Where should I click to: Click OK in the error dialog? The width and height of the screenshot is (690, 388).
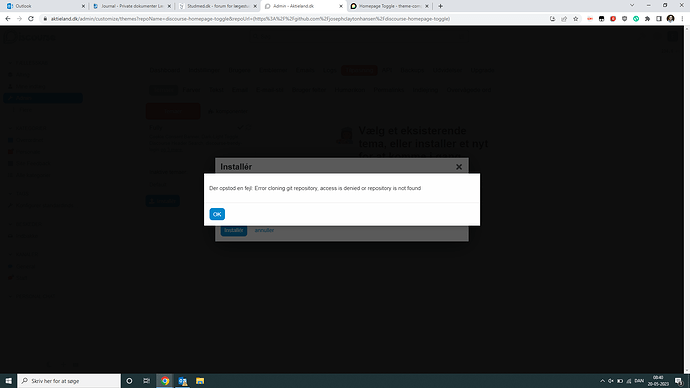pos(217,214)
